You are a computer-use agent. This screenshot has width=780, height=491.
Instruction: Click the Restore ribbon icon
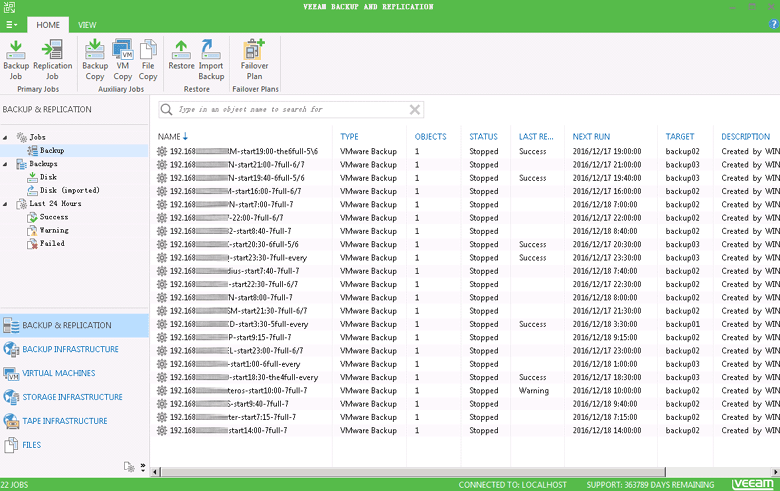(181, 55)
